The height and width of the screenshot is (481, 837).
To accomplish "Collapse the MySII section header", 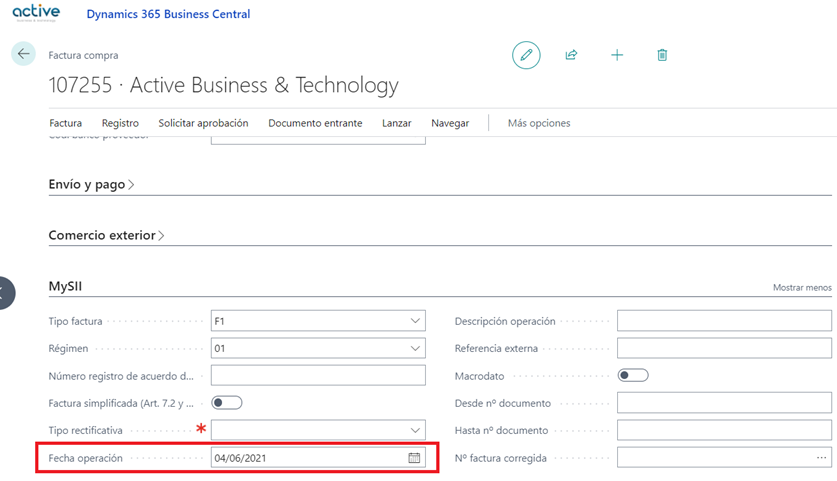I will click(x=65, y=286).
